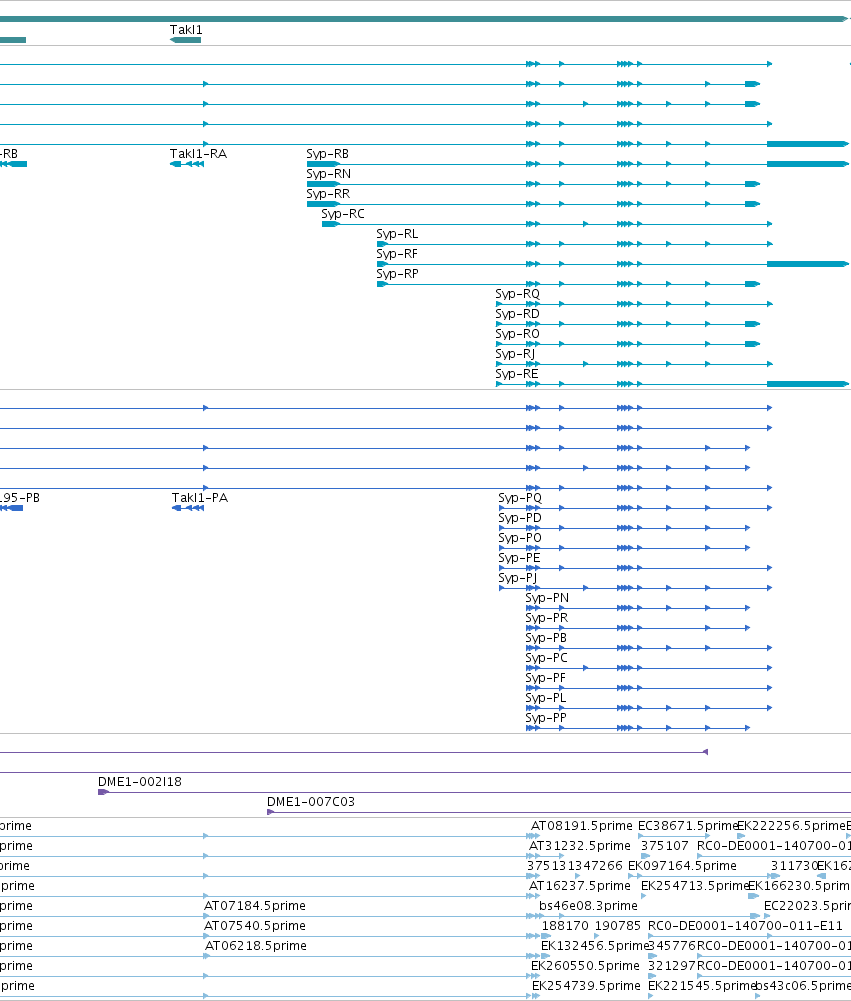The width and height of the screenshot is (851, 1001).
Task: Select the Syp-RQ transcript name
Action: [518, 294]
